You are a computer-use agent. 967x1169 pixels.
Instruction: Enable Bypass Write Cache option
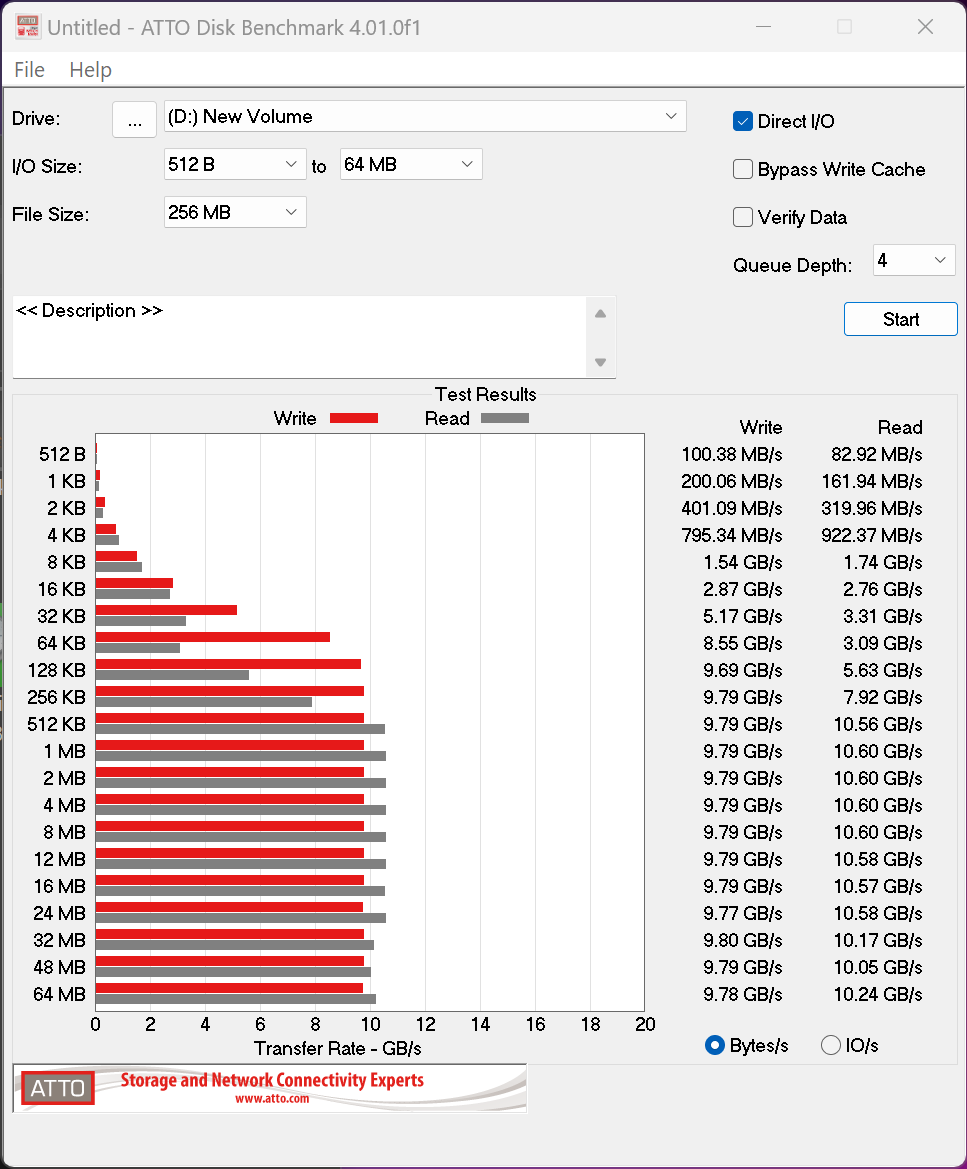point(743,169)
